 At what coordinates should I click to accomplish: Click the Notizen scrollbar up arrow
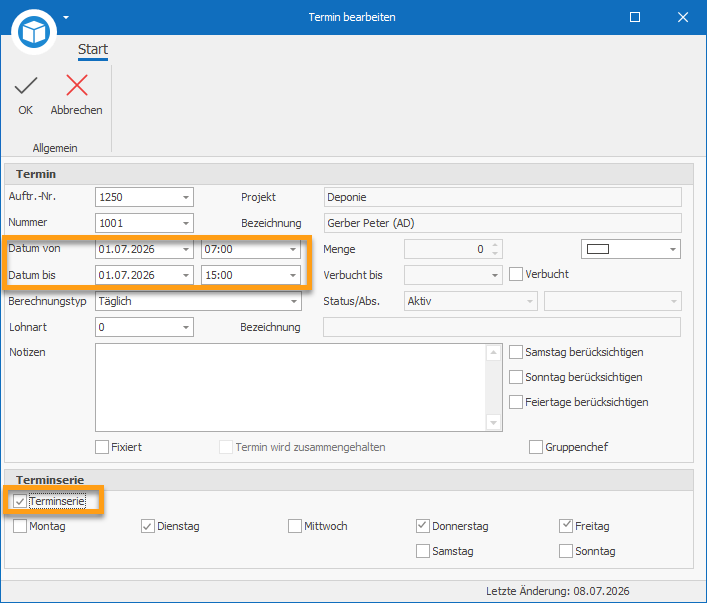pos(493,352)
